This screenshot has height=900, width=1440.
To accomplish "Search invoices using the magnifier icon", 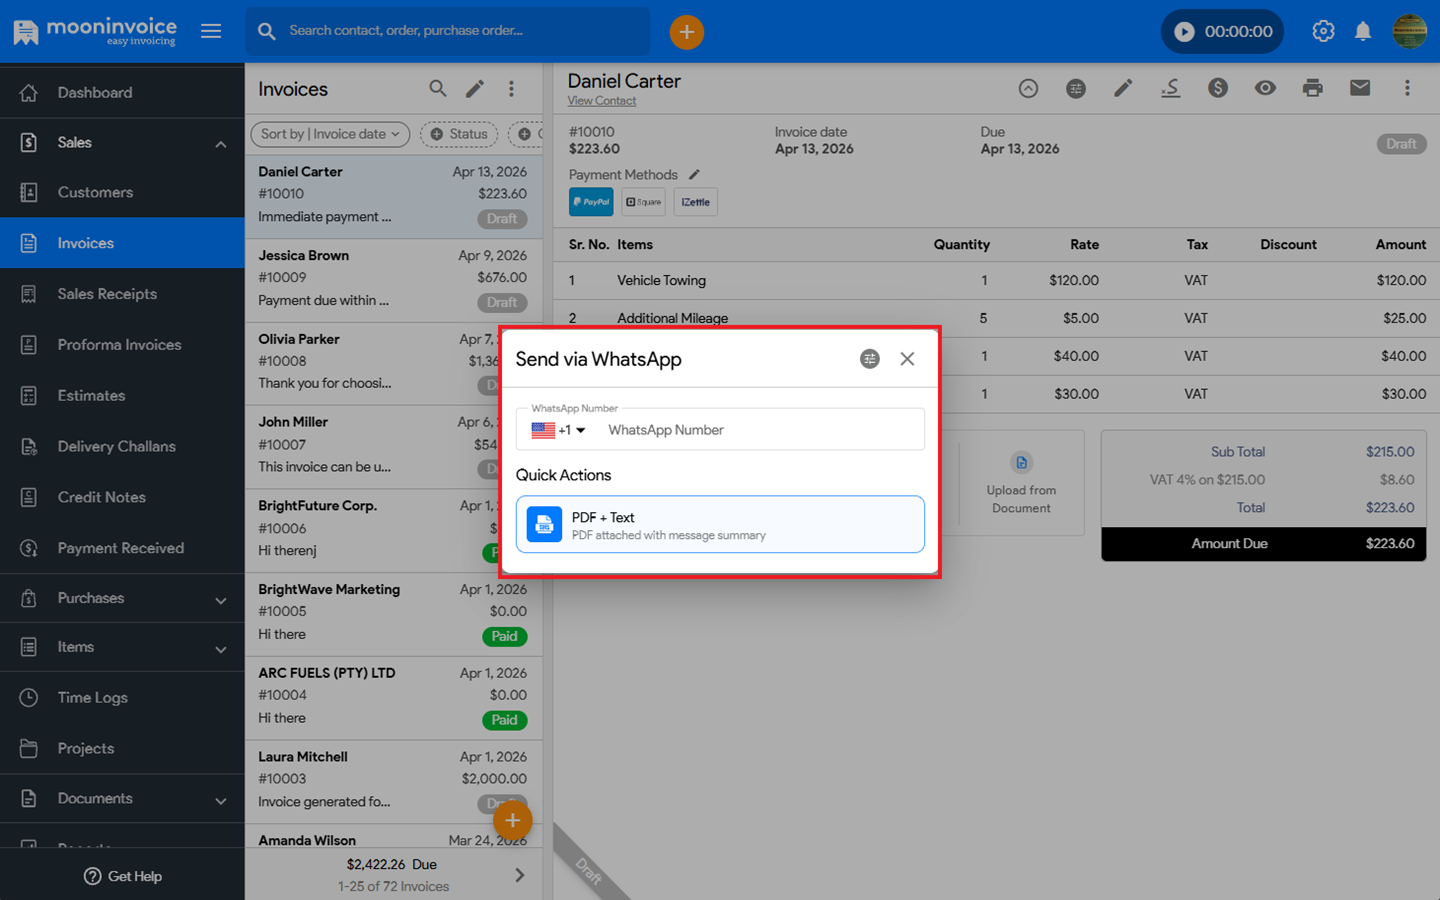I will [x=438, y=89].
